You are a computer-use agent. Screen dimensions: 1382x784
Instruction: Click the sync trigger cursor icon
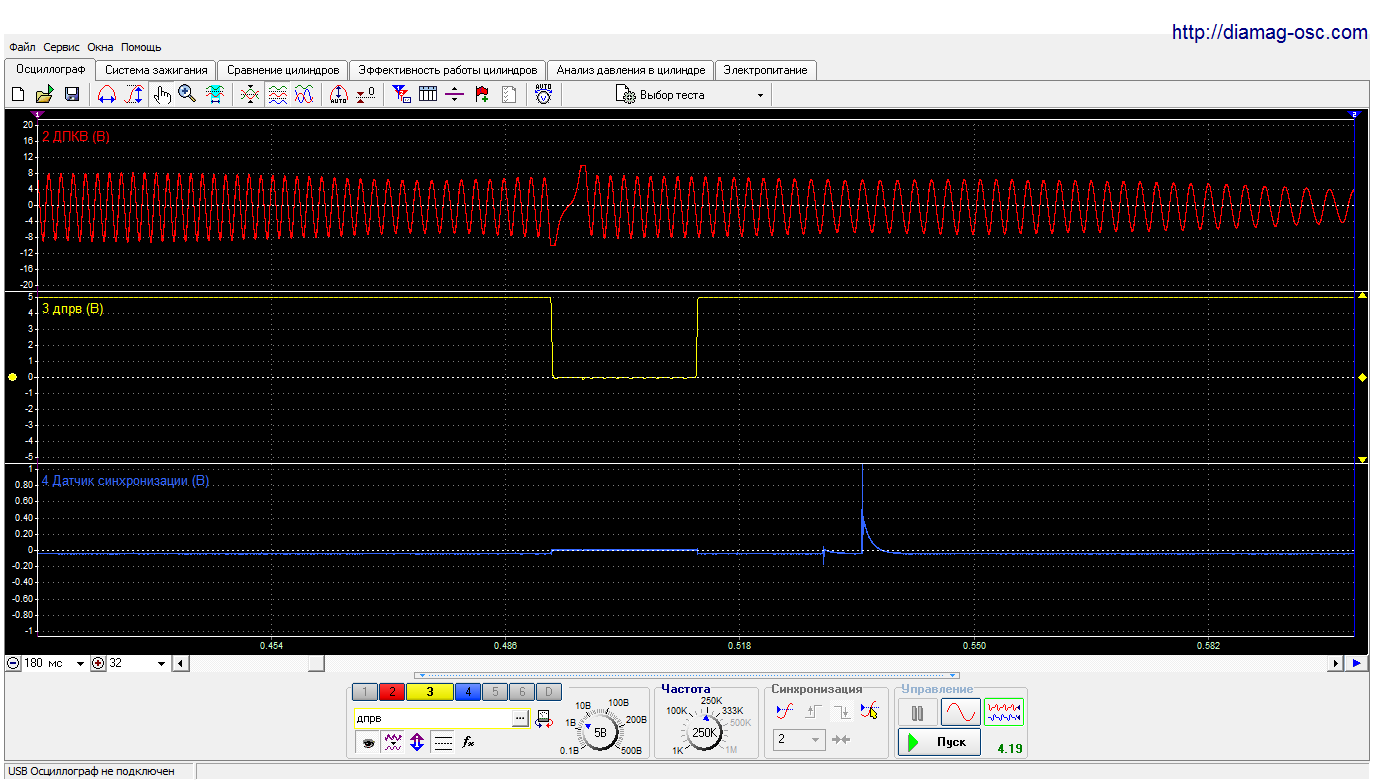click(x=869, y=711)
